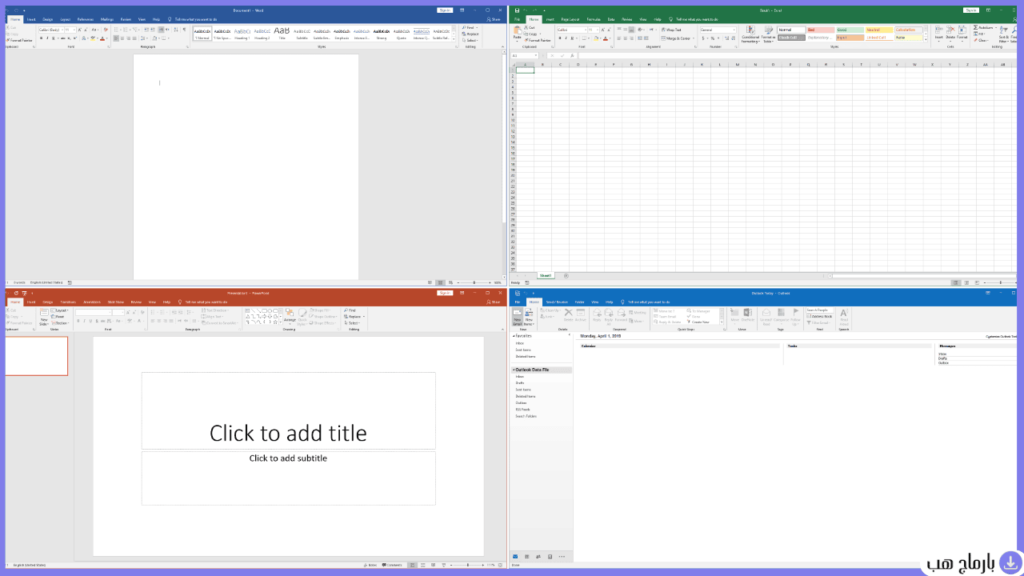Open the Transitions tab in PowerPoint
1024x576 pixels.
pyautogui.click(x=68, y=302)
